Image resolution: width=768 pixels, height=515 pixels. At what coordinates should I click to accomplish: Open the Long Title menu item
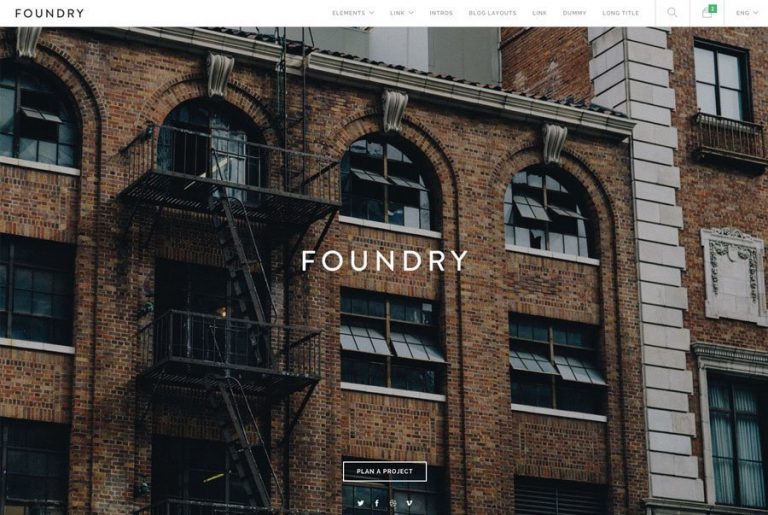coord(621,13)
